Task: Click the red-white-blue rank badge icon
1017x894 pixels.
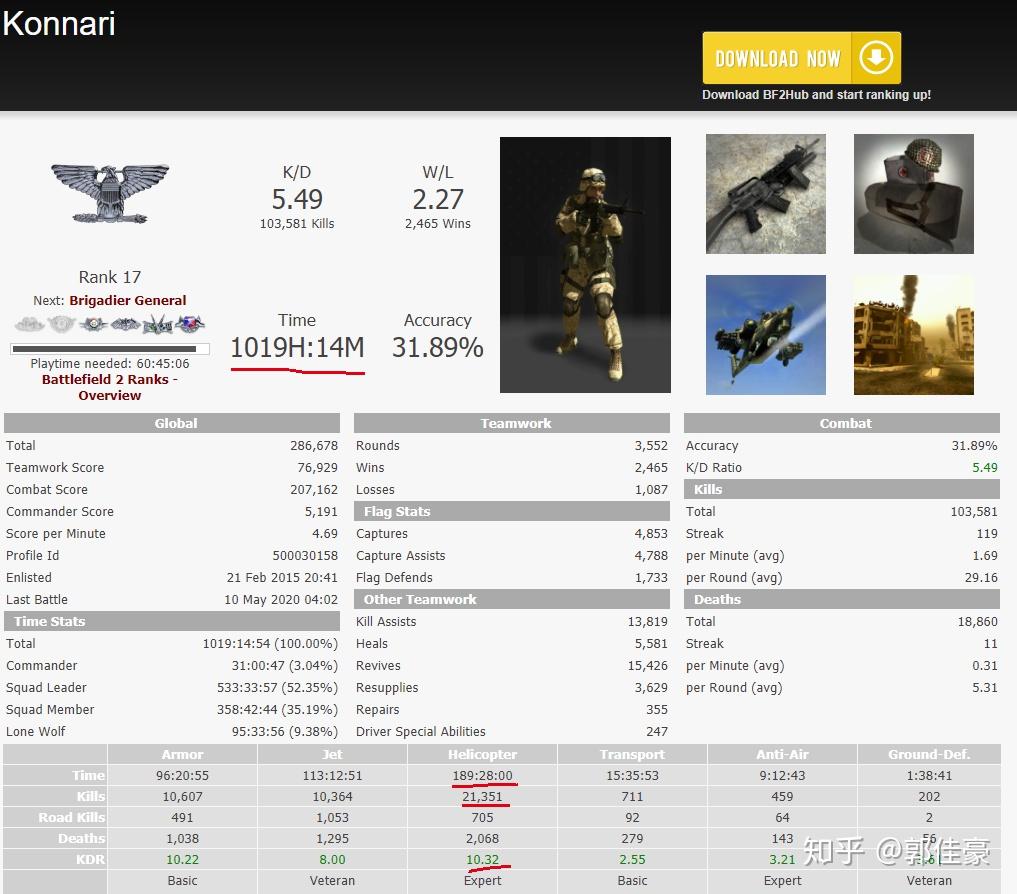Action: coord(190,323)
